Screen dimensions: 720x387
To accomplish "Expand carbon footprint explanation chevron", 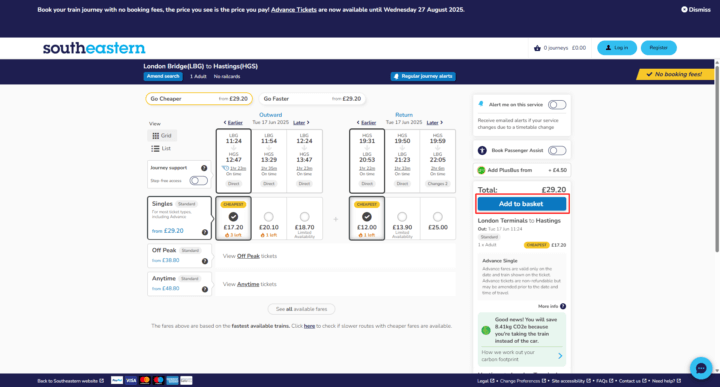I will tap(560, 356).
